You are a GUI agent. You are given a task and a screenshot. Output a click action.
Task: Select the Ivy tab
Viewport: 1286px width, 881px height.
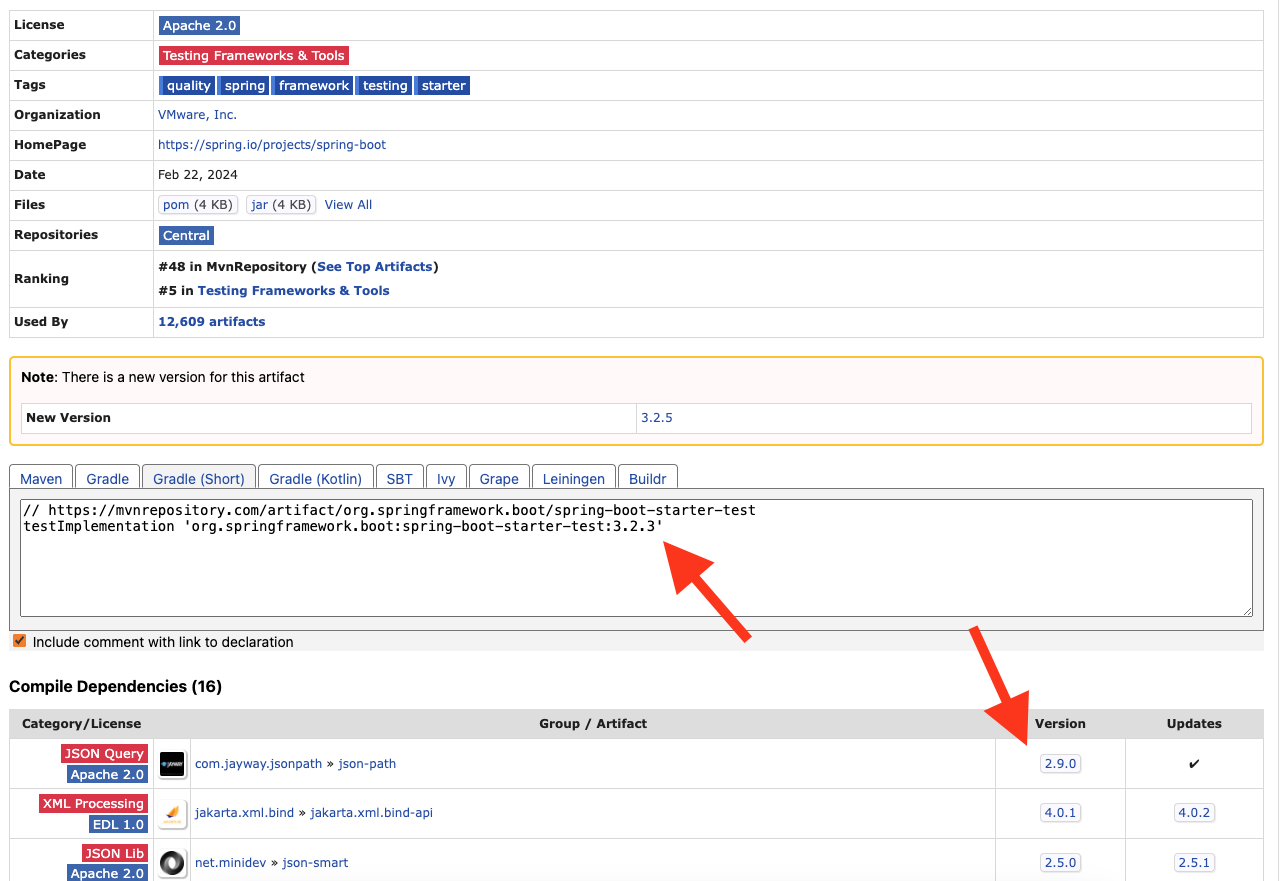pos(446,478)
